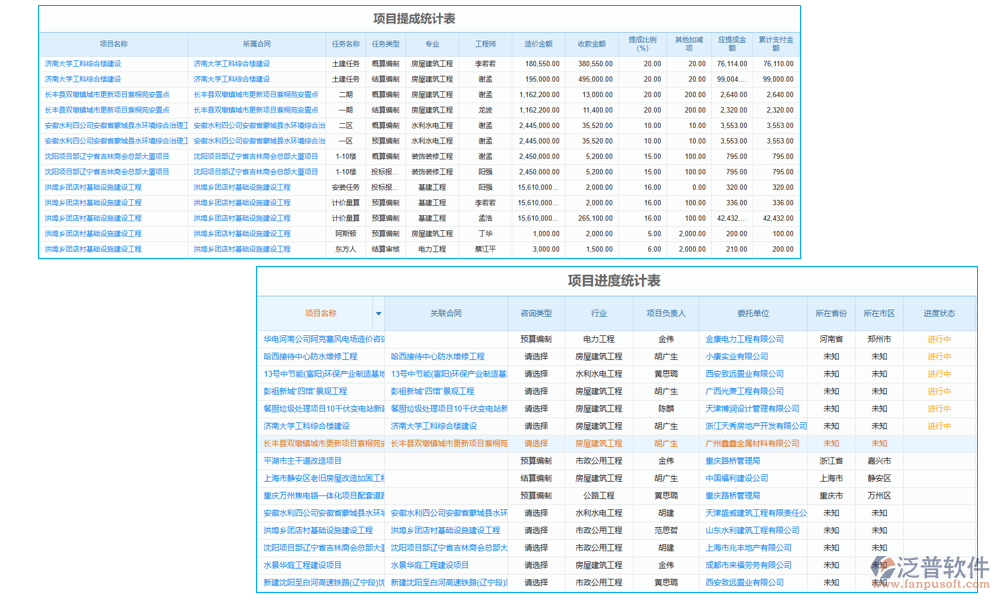Click the 进度状态 column header
Viewport: 1000px width, 600px height.
(938, 314)
